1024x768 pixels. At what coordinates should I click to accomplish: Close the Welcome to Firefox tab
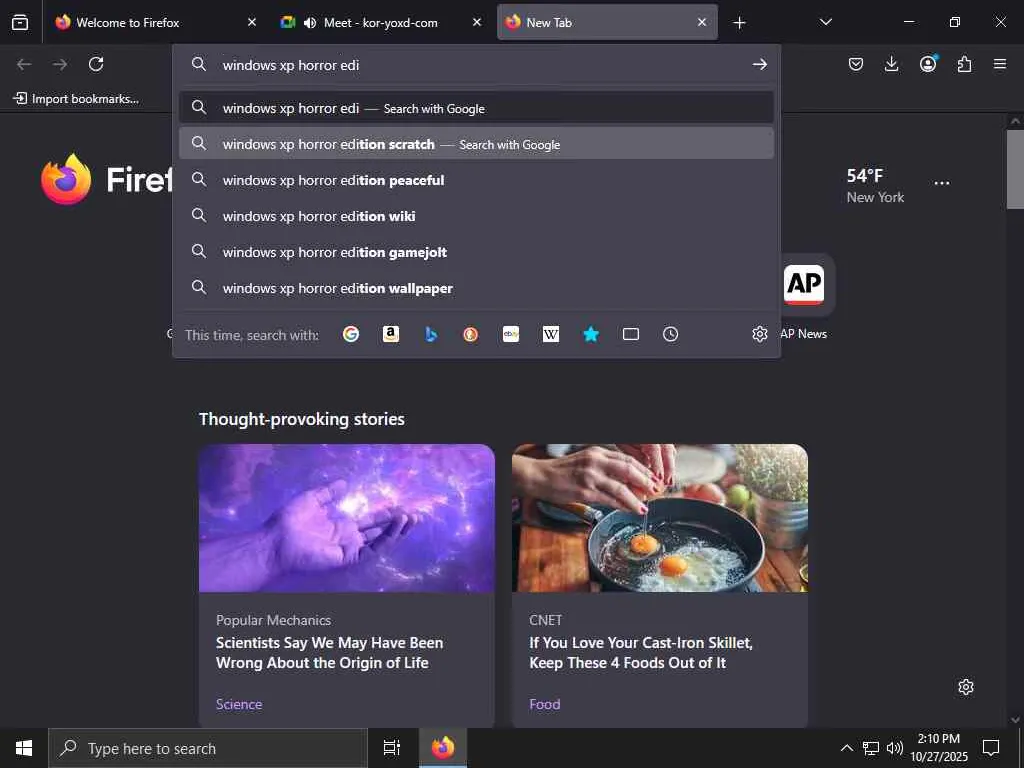tap(252, 22)
